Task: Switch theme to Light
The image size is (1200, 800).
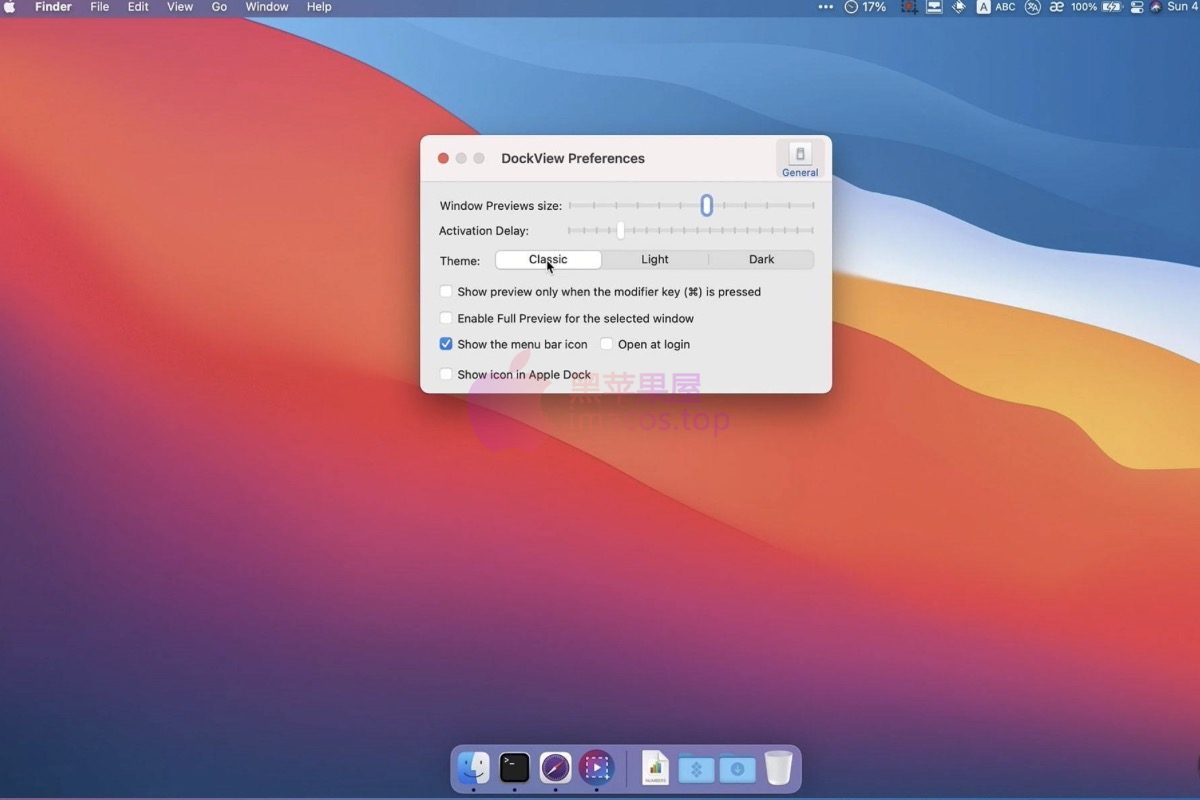Action: [x=655, y=260]
